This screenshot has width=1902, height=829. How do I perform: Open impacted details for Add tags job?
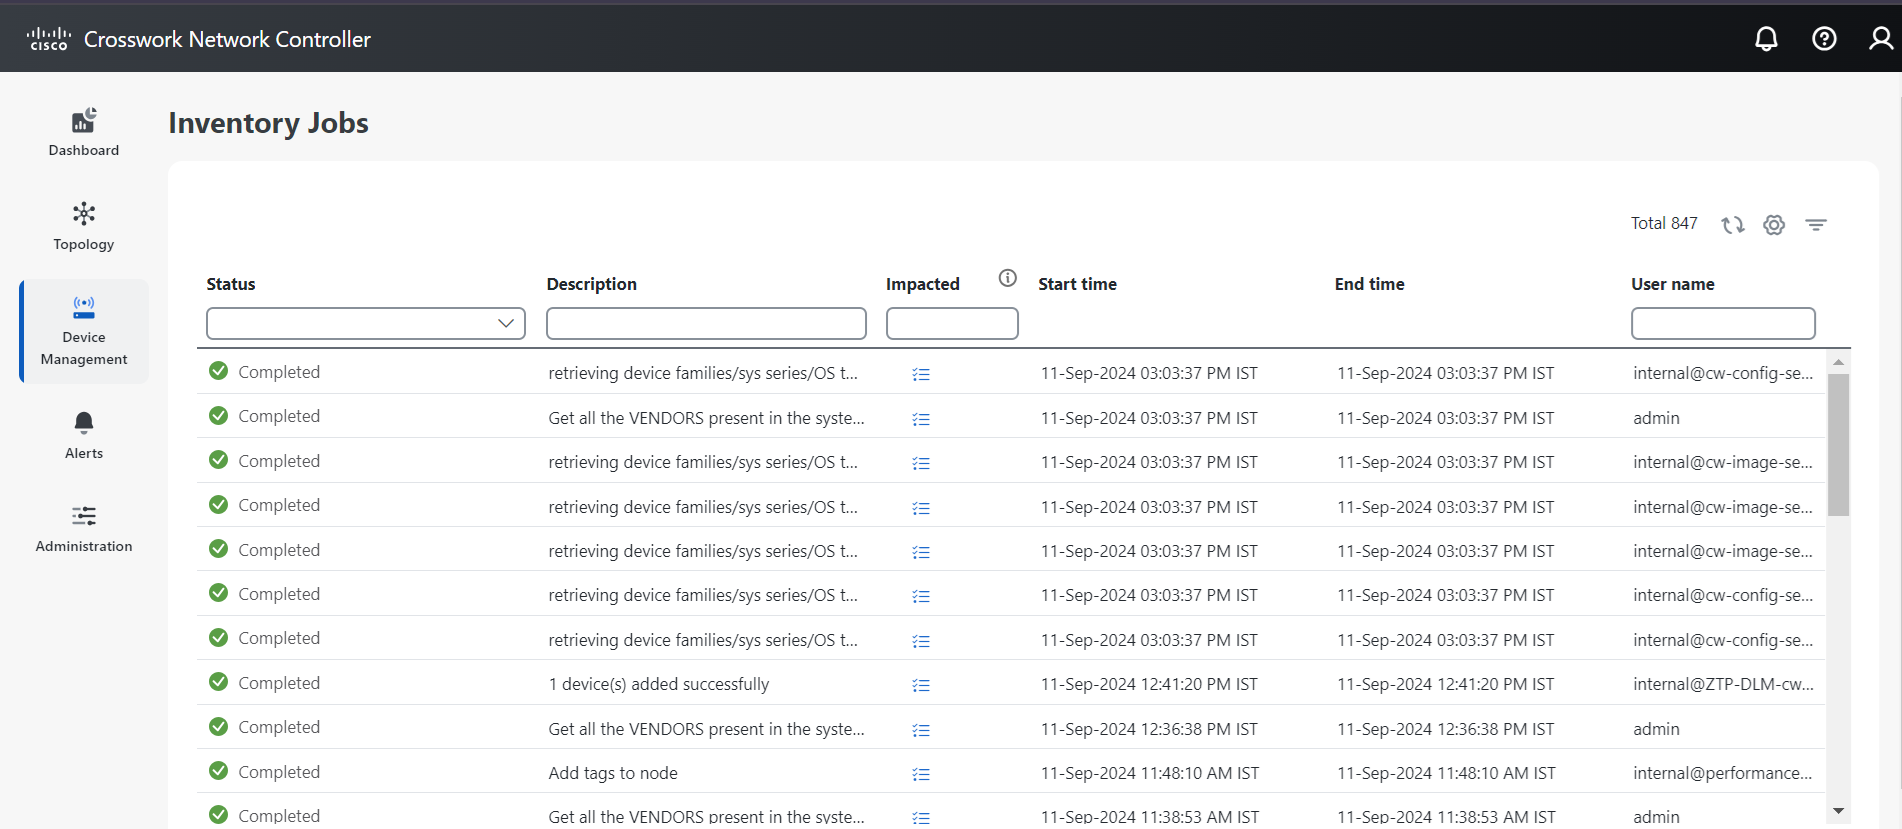(x=921, y=774)
